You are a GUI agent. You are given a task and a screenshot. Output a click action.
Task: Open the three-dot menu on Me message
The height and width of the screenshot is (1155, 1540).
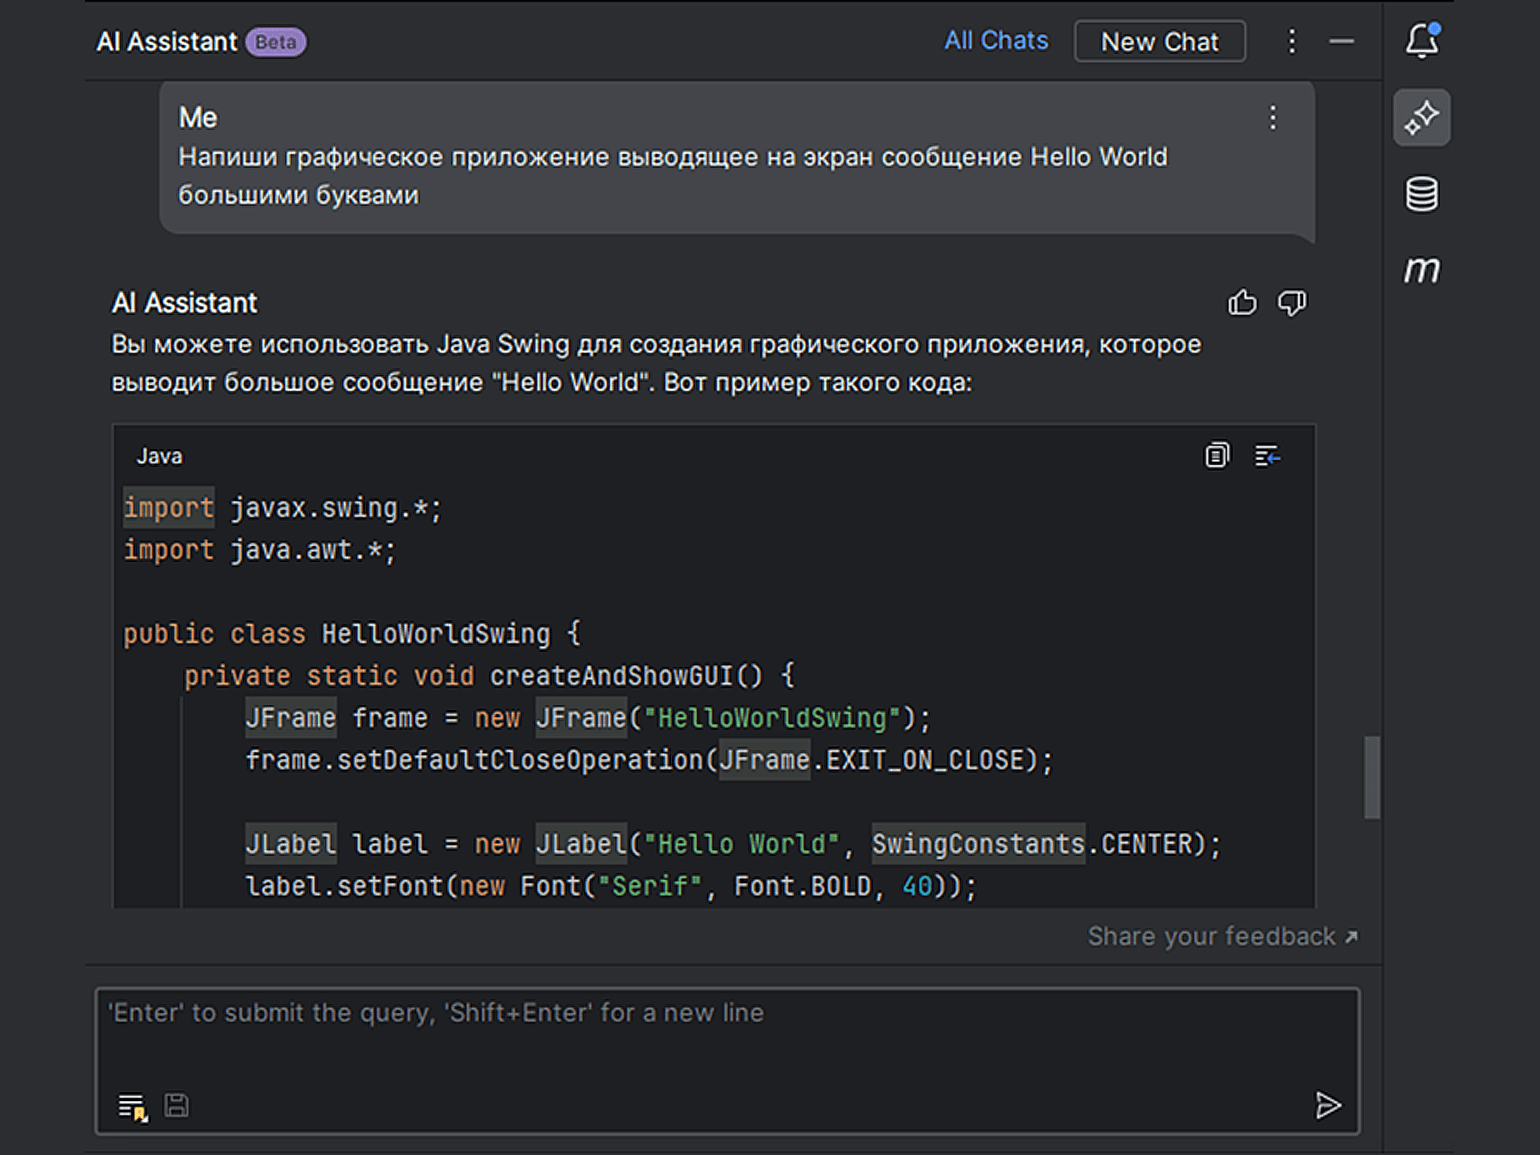[1272, 118]
